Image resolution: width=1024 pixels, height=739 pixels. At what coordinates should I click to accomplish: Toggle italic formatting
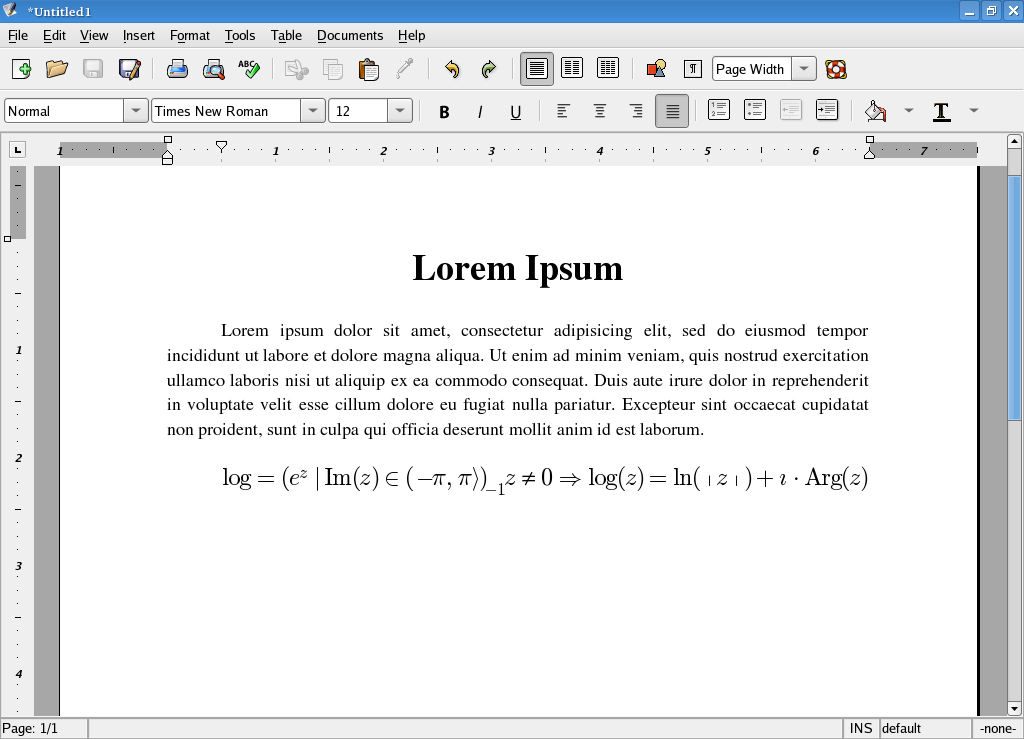pyautogui.click(x=480, y=111)
